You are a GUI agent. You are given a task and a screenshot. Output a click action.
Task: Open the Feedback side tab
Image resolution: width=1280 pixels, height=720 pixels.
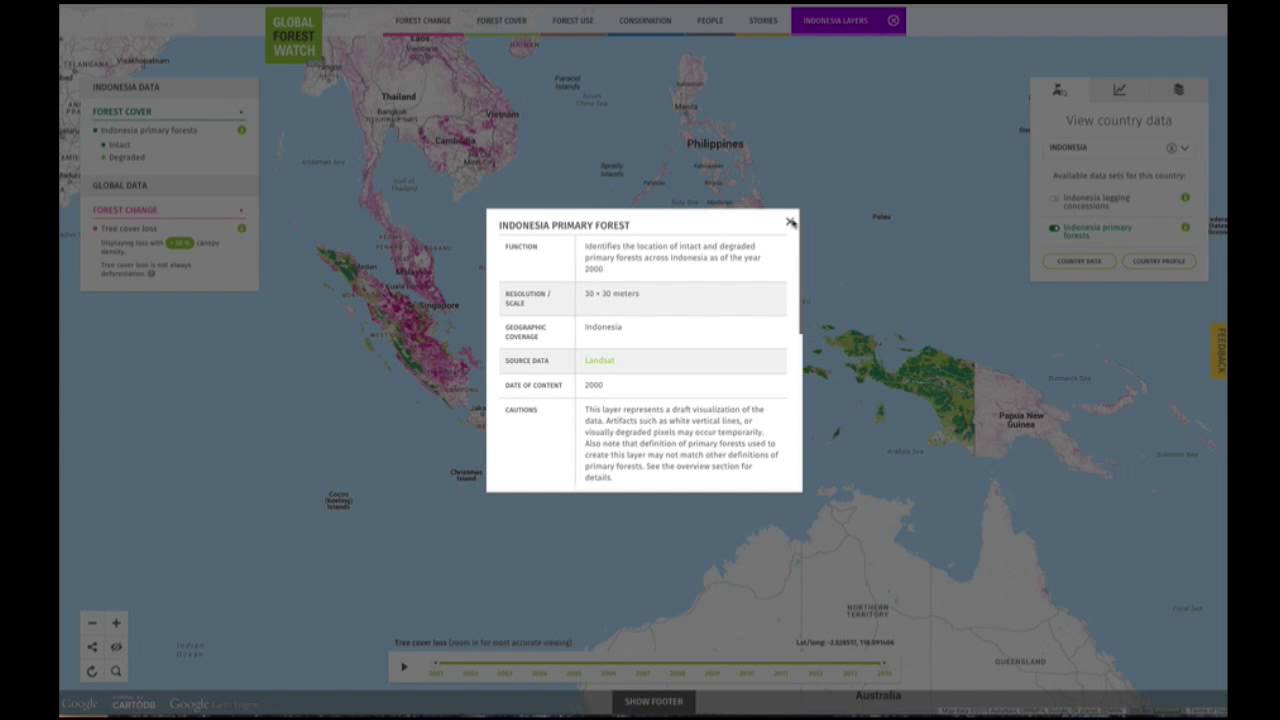pos(1219,351)
